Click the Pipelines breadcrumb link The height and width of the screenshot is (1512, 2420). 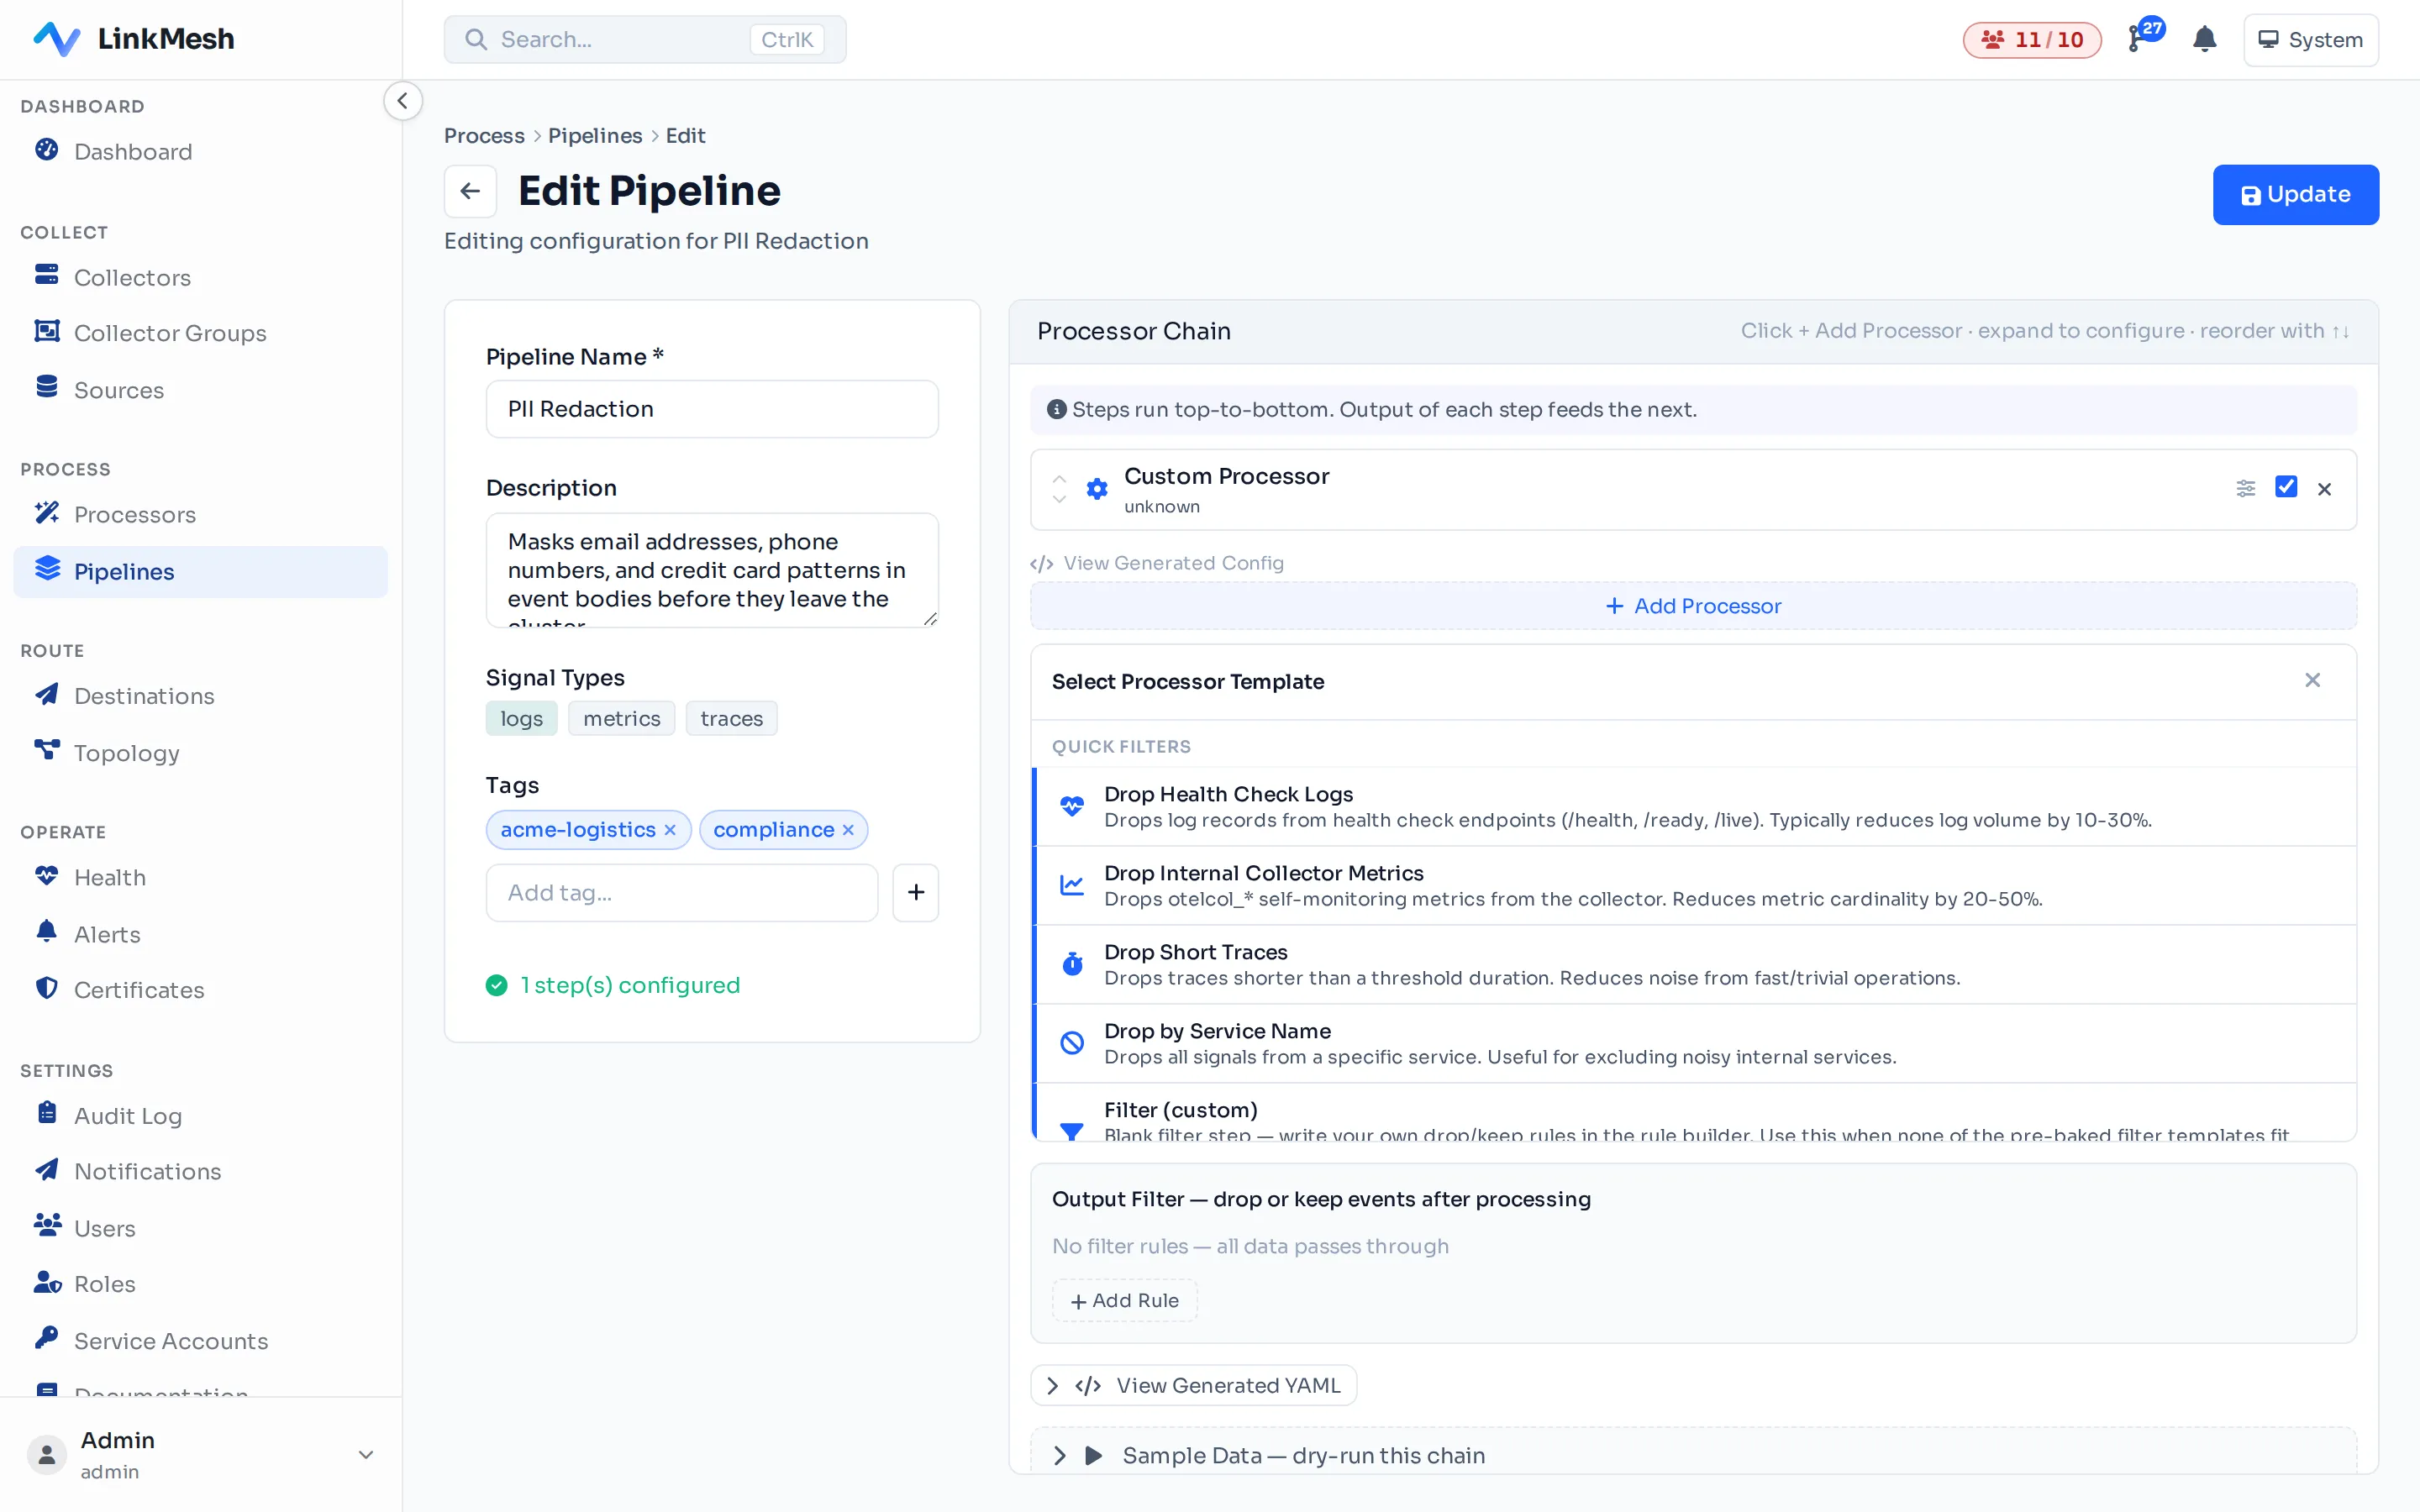pos(595,135)
